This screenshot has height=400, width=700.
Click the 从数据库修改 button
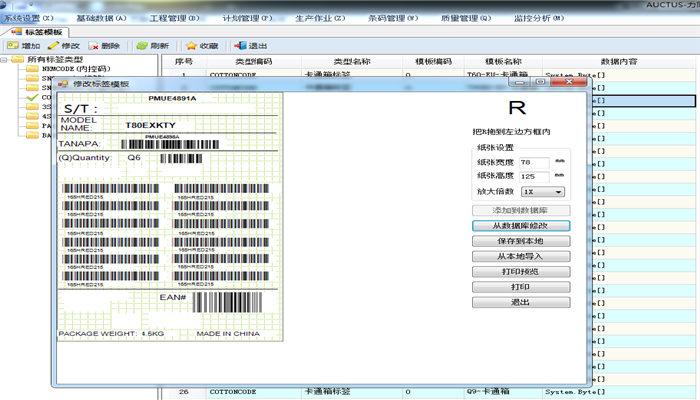521,226
